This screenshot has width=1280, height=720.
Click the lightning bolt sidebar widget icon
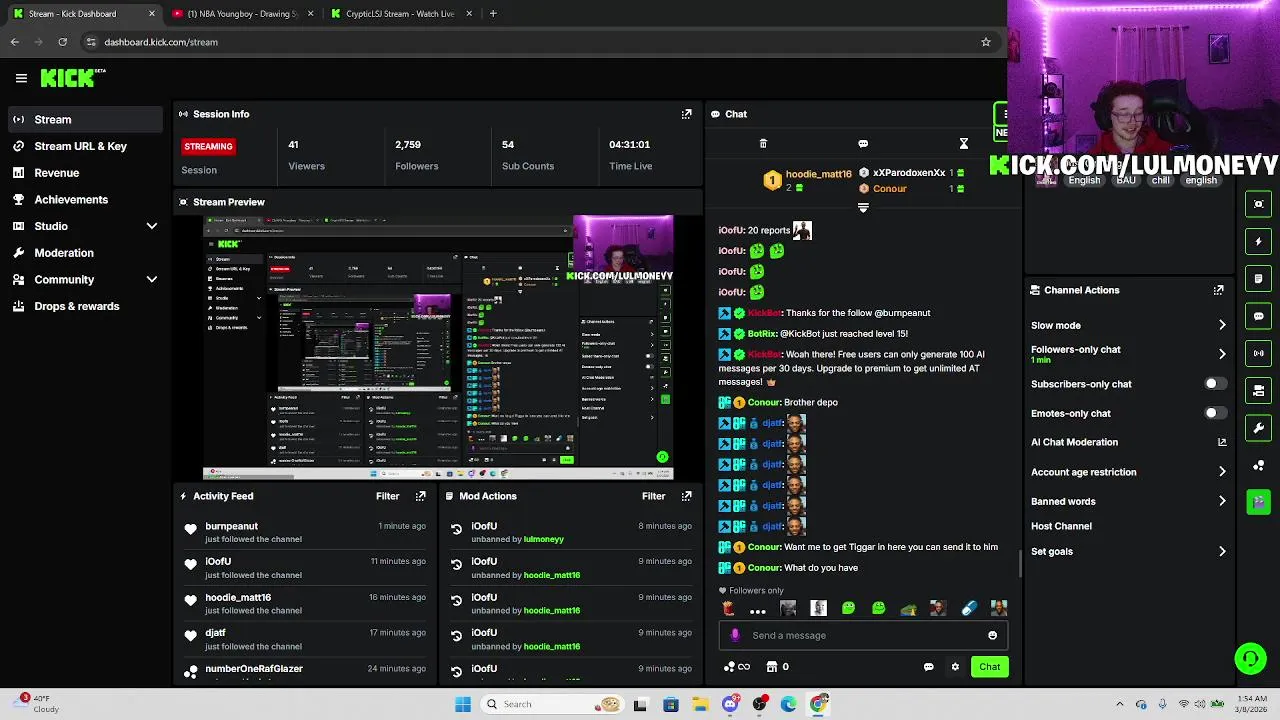1258,241
